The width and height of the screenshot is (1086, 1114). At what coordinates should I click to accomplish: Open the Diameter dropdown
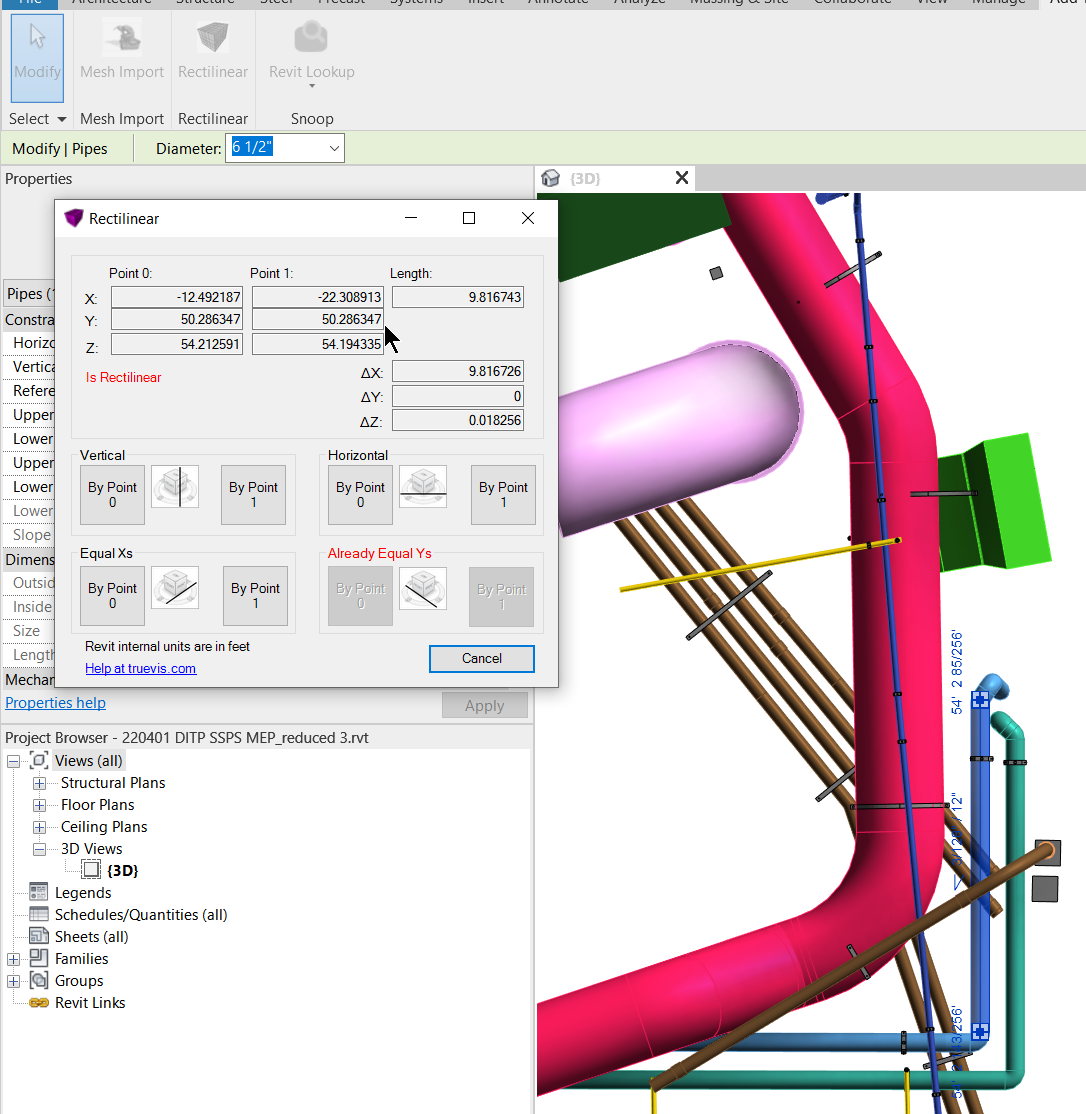click(334, 148)
